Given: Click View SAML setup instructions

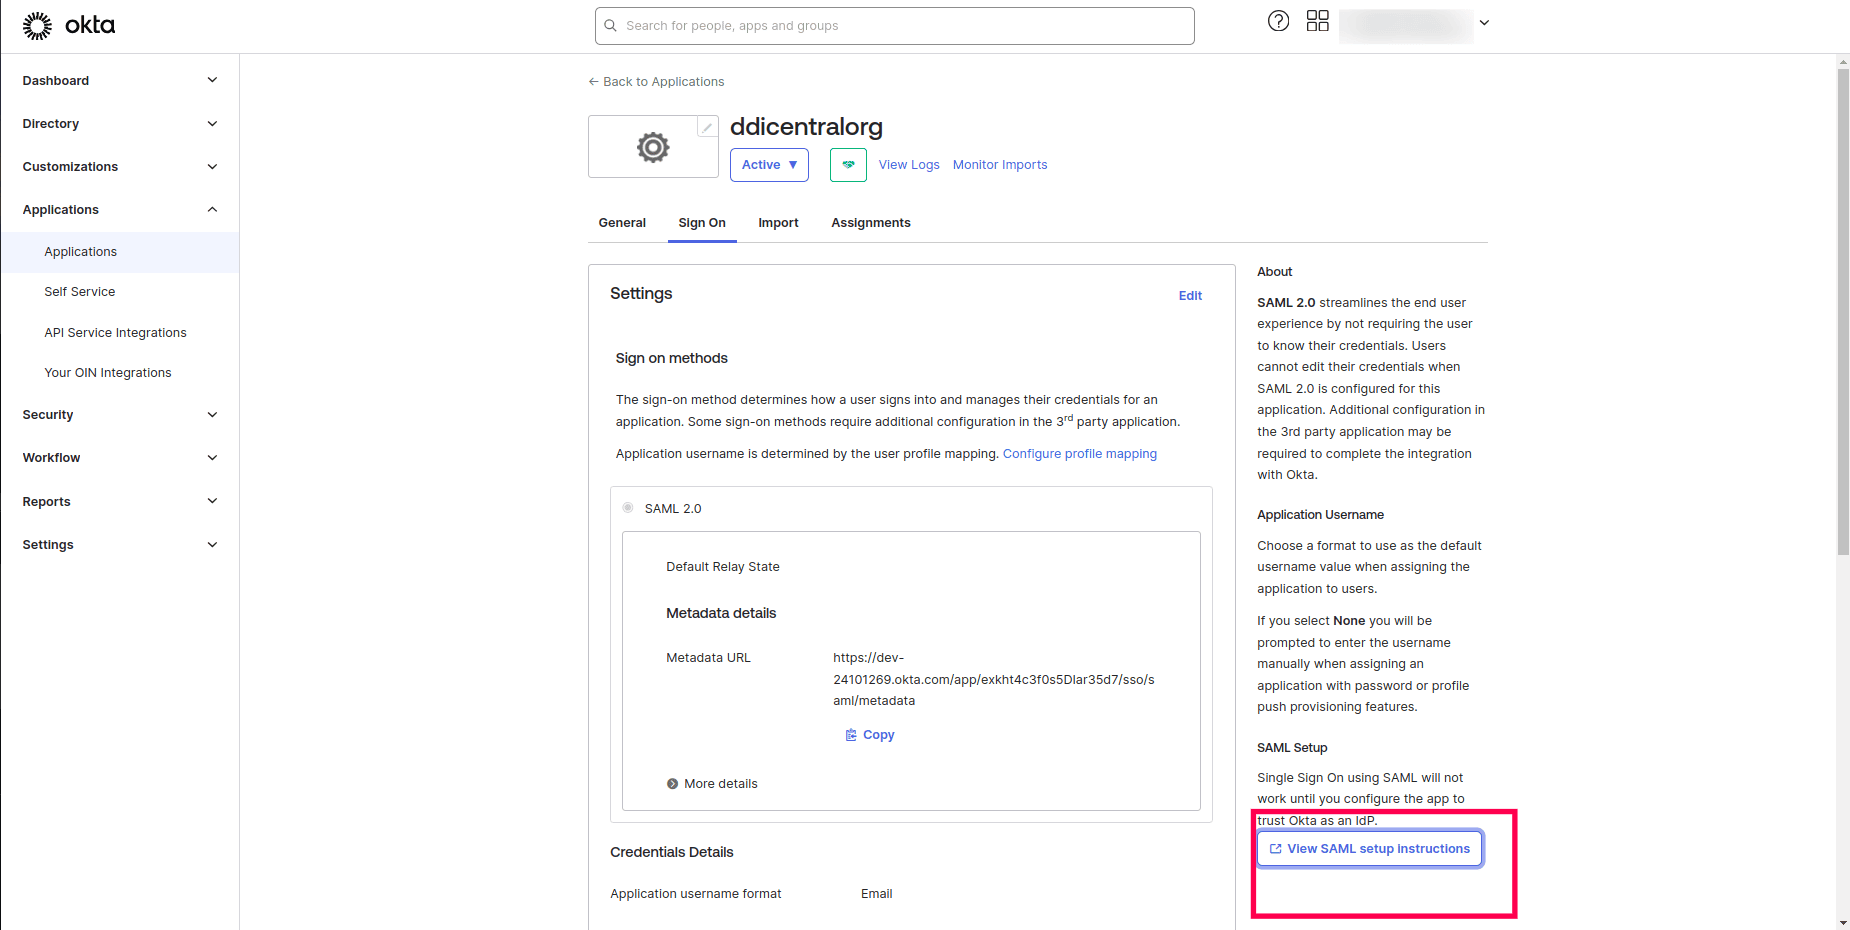Looking at the screenshot, I should pyautogui.click(x=1369, y=848).
